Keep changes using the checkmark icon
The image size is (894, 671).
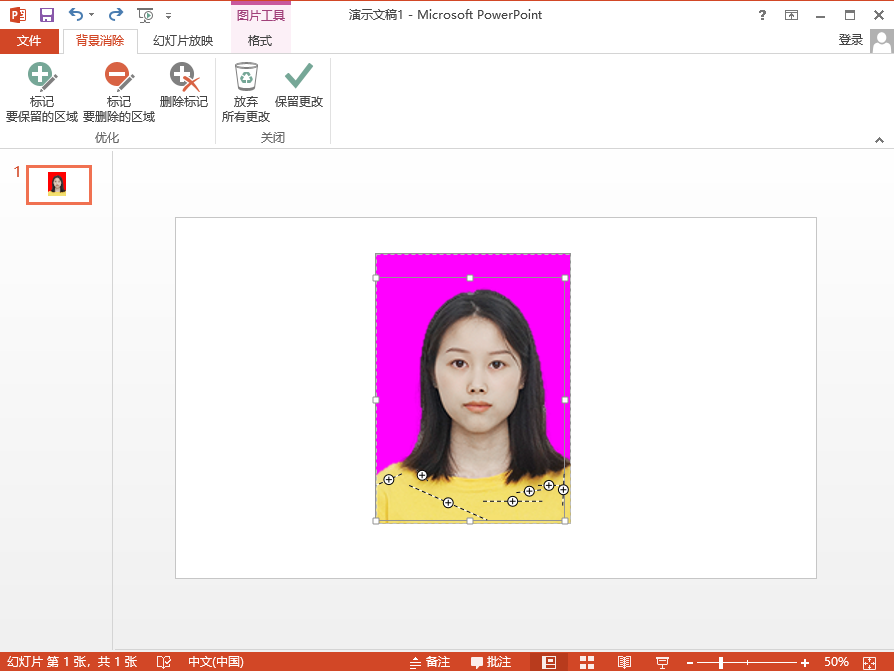pyautogui.click(x=299, y=86)
